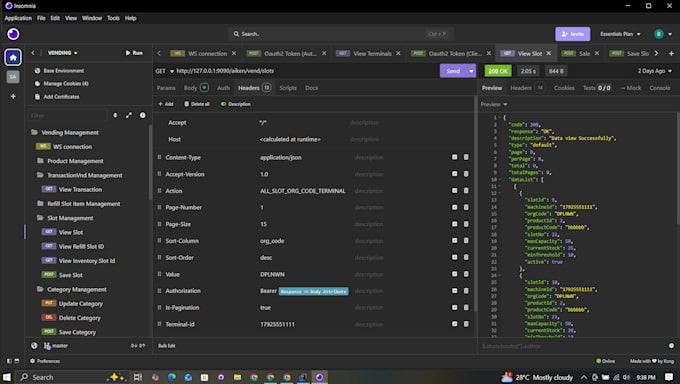680x384 pixels.
Task: Click Delete all headers button
Action: [x=197, y=104]
